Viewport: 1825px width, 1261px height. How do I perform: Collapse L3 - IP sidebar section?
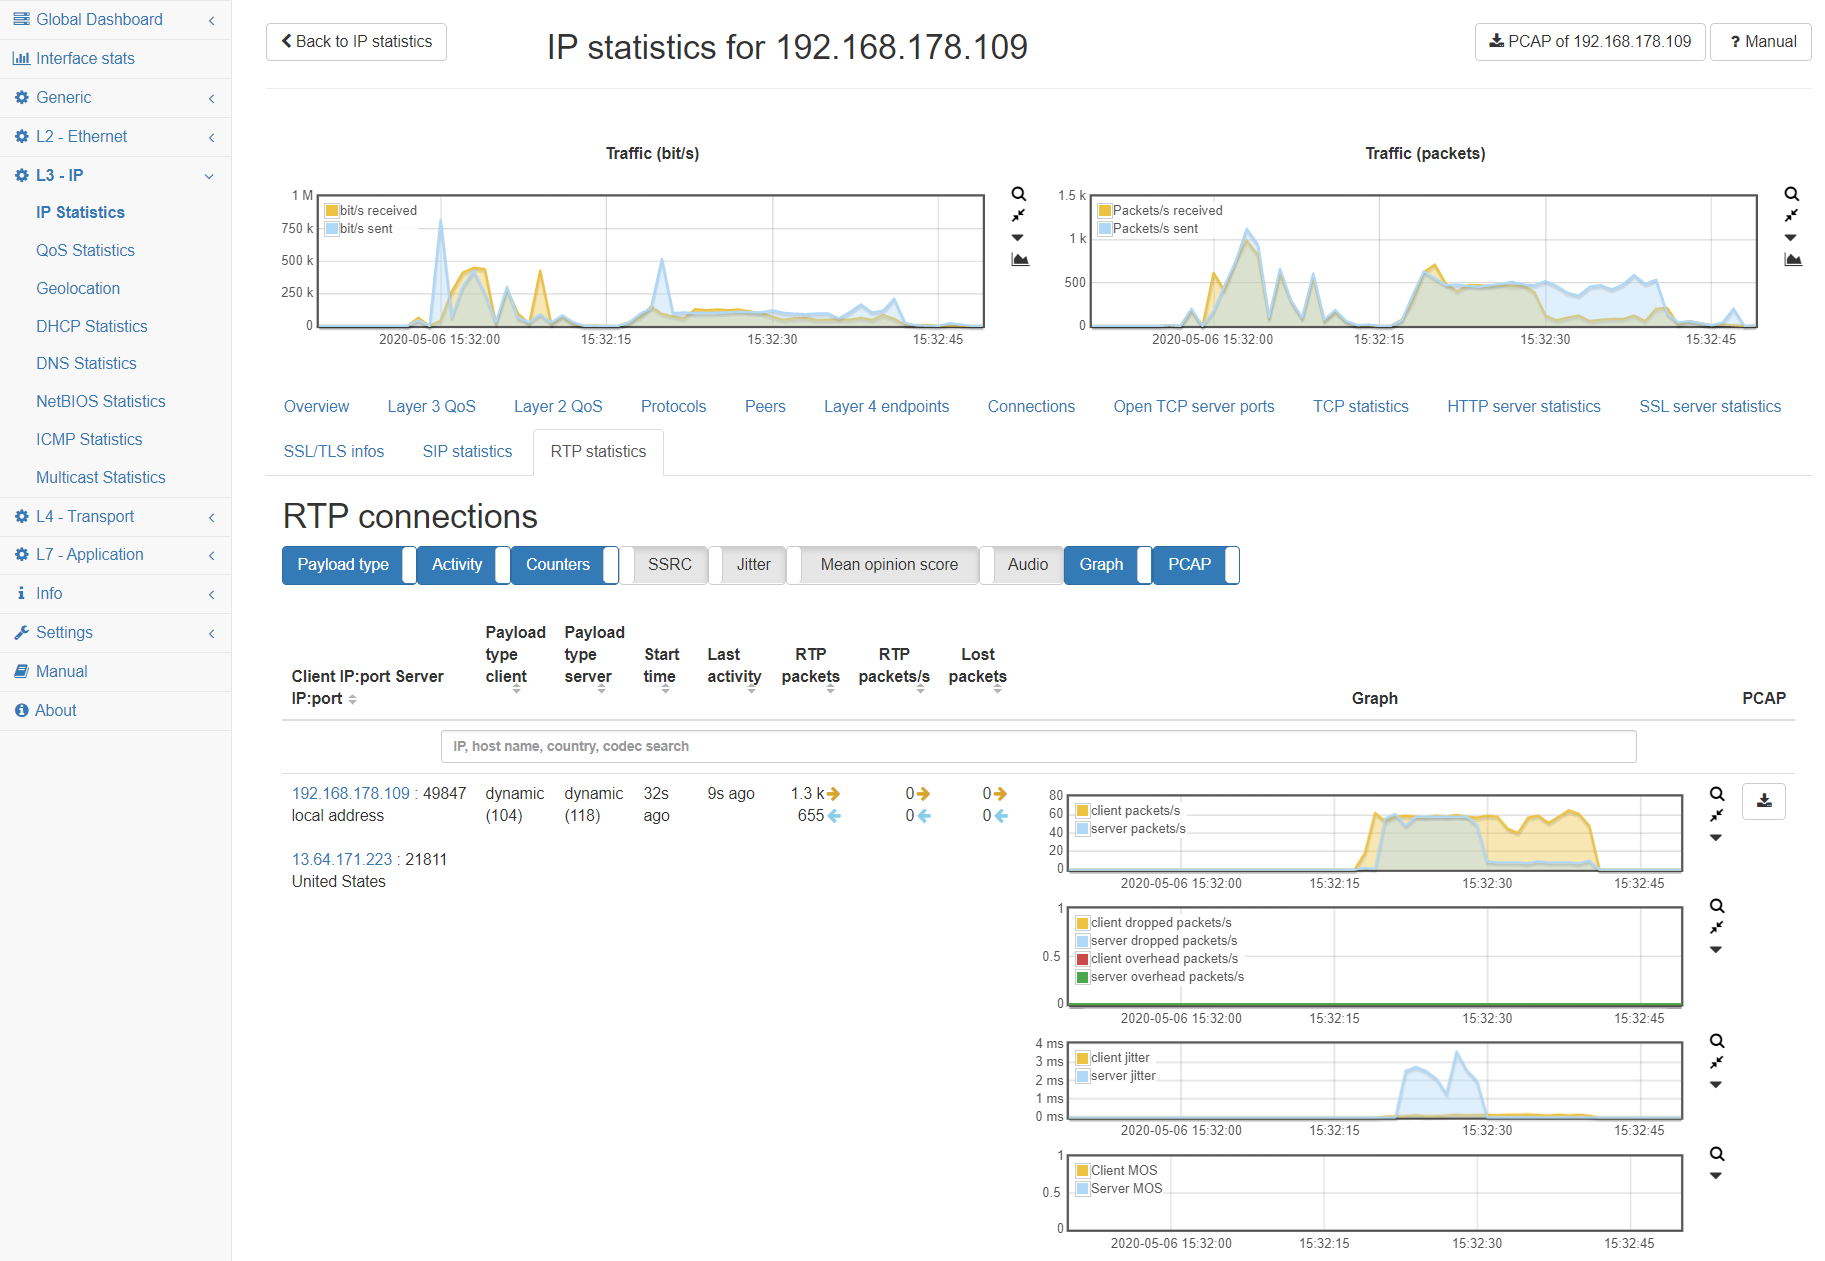115,175
